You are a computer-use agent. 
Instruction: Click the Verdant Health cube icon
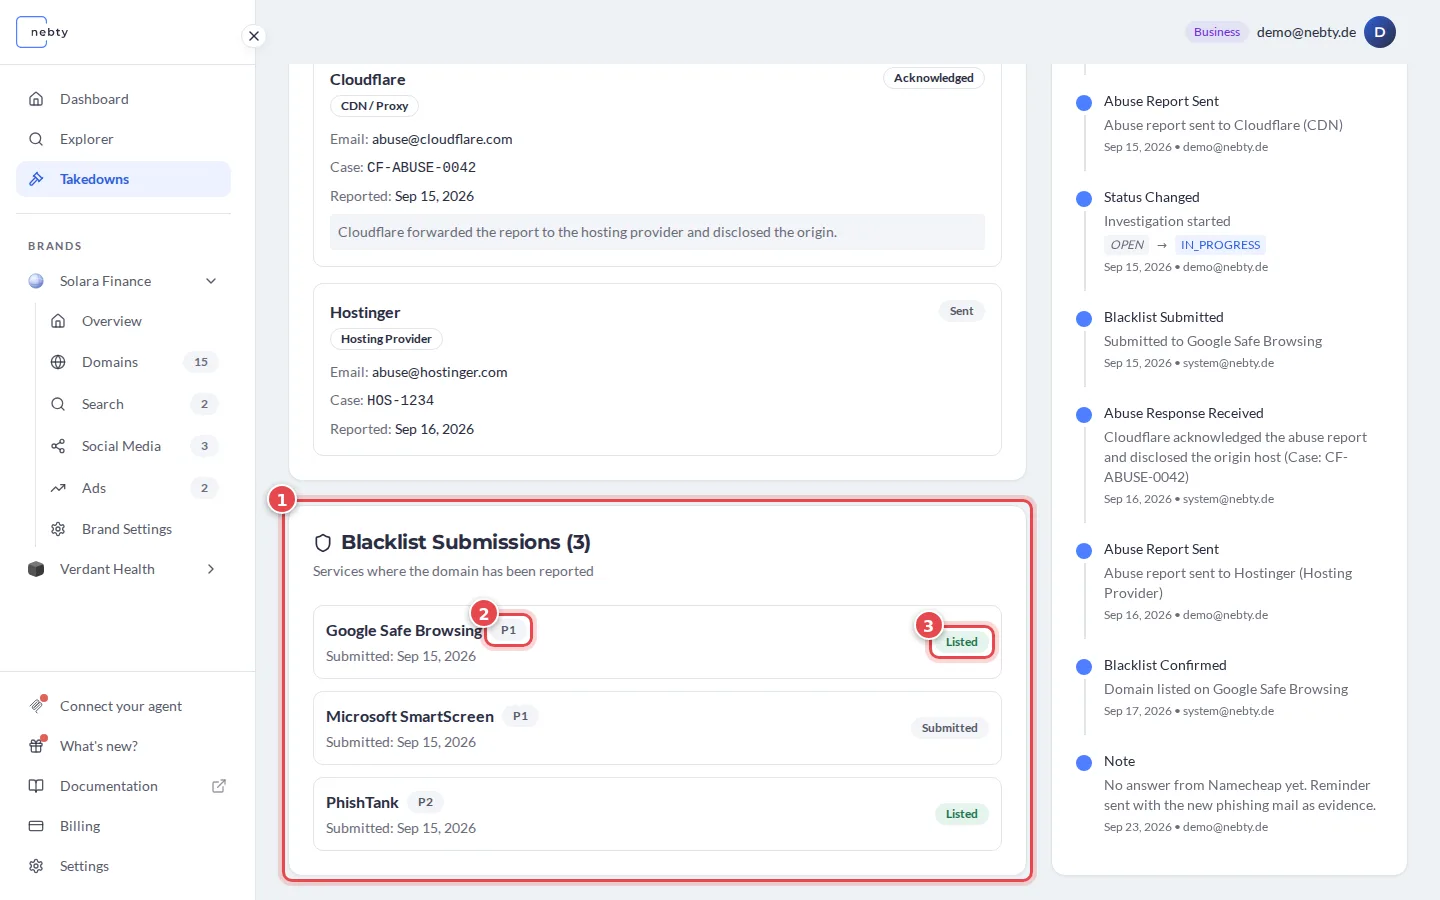pyautogui.click(x=36, y=569)
